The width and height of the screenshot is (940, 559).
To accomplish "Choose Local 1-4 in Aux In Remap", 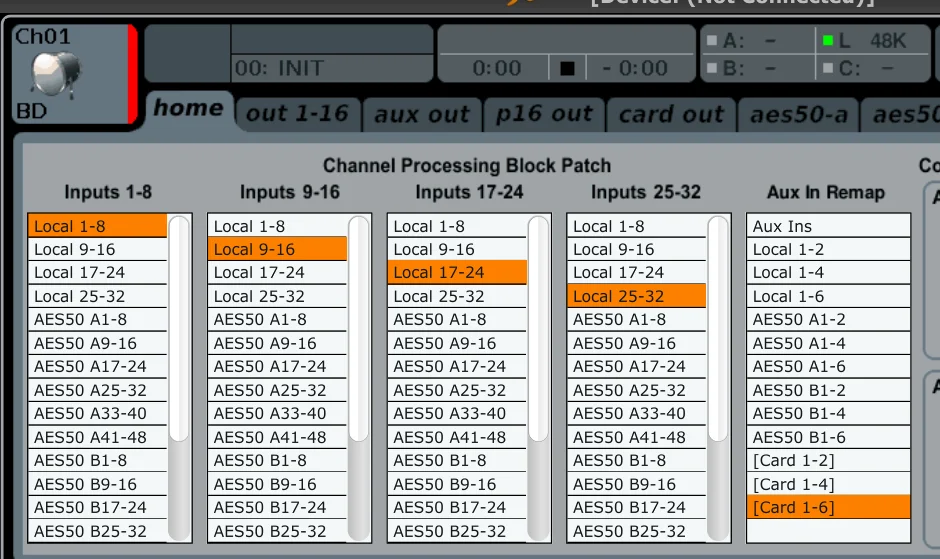I will tap(828, 273).
